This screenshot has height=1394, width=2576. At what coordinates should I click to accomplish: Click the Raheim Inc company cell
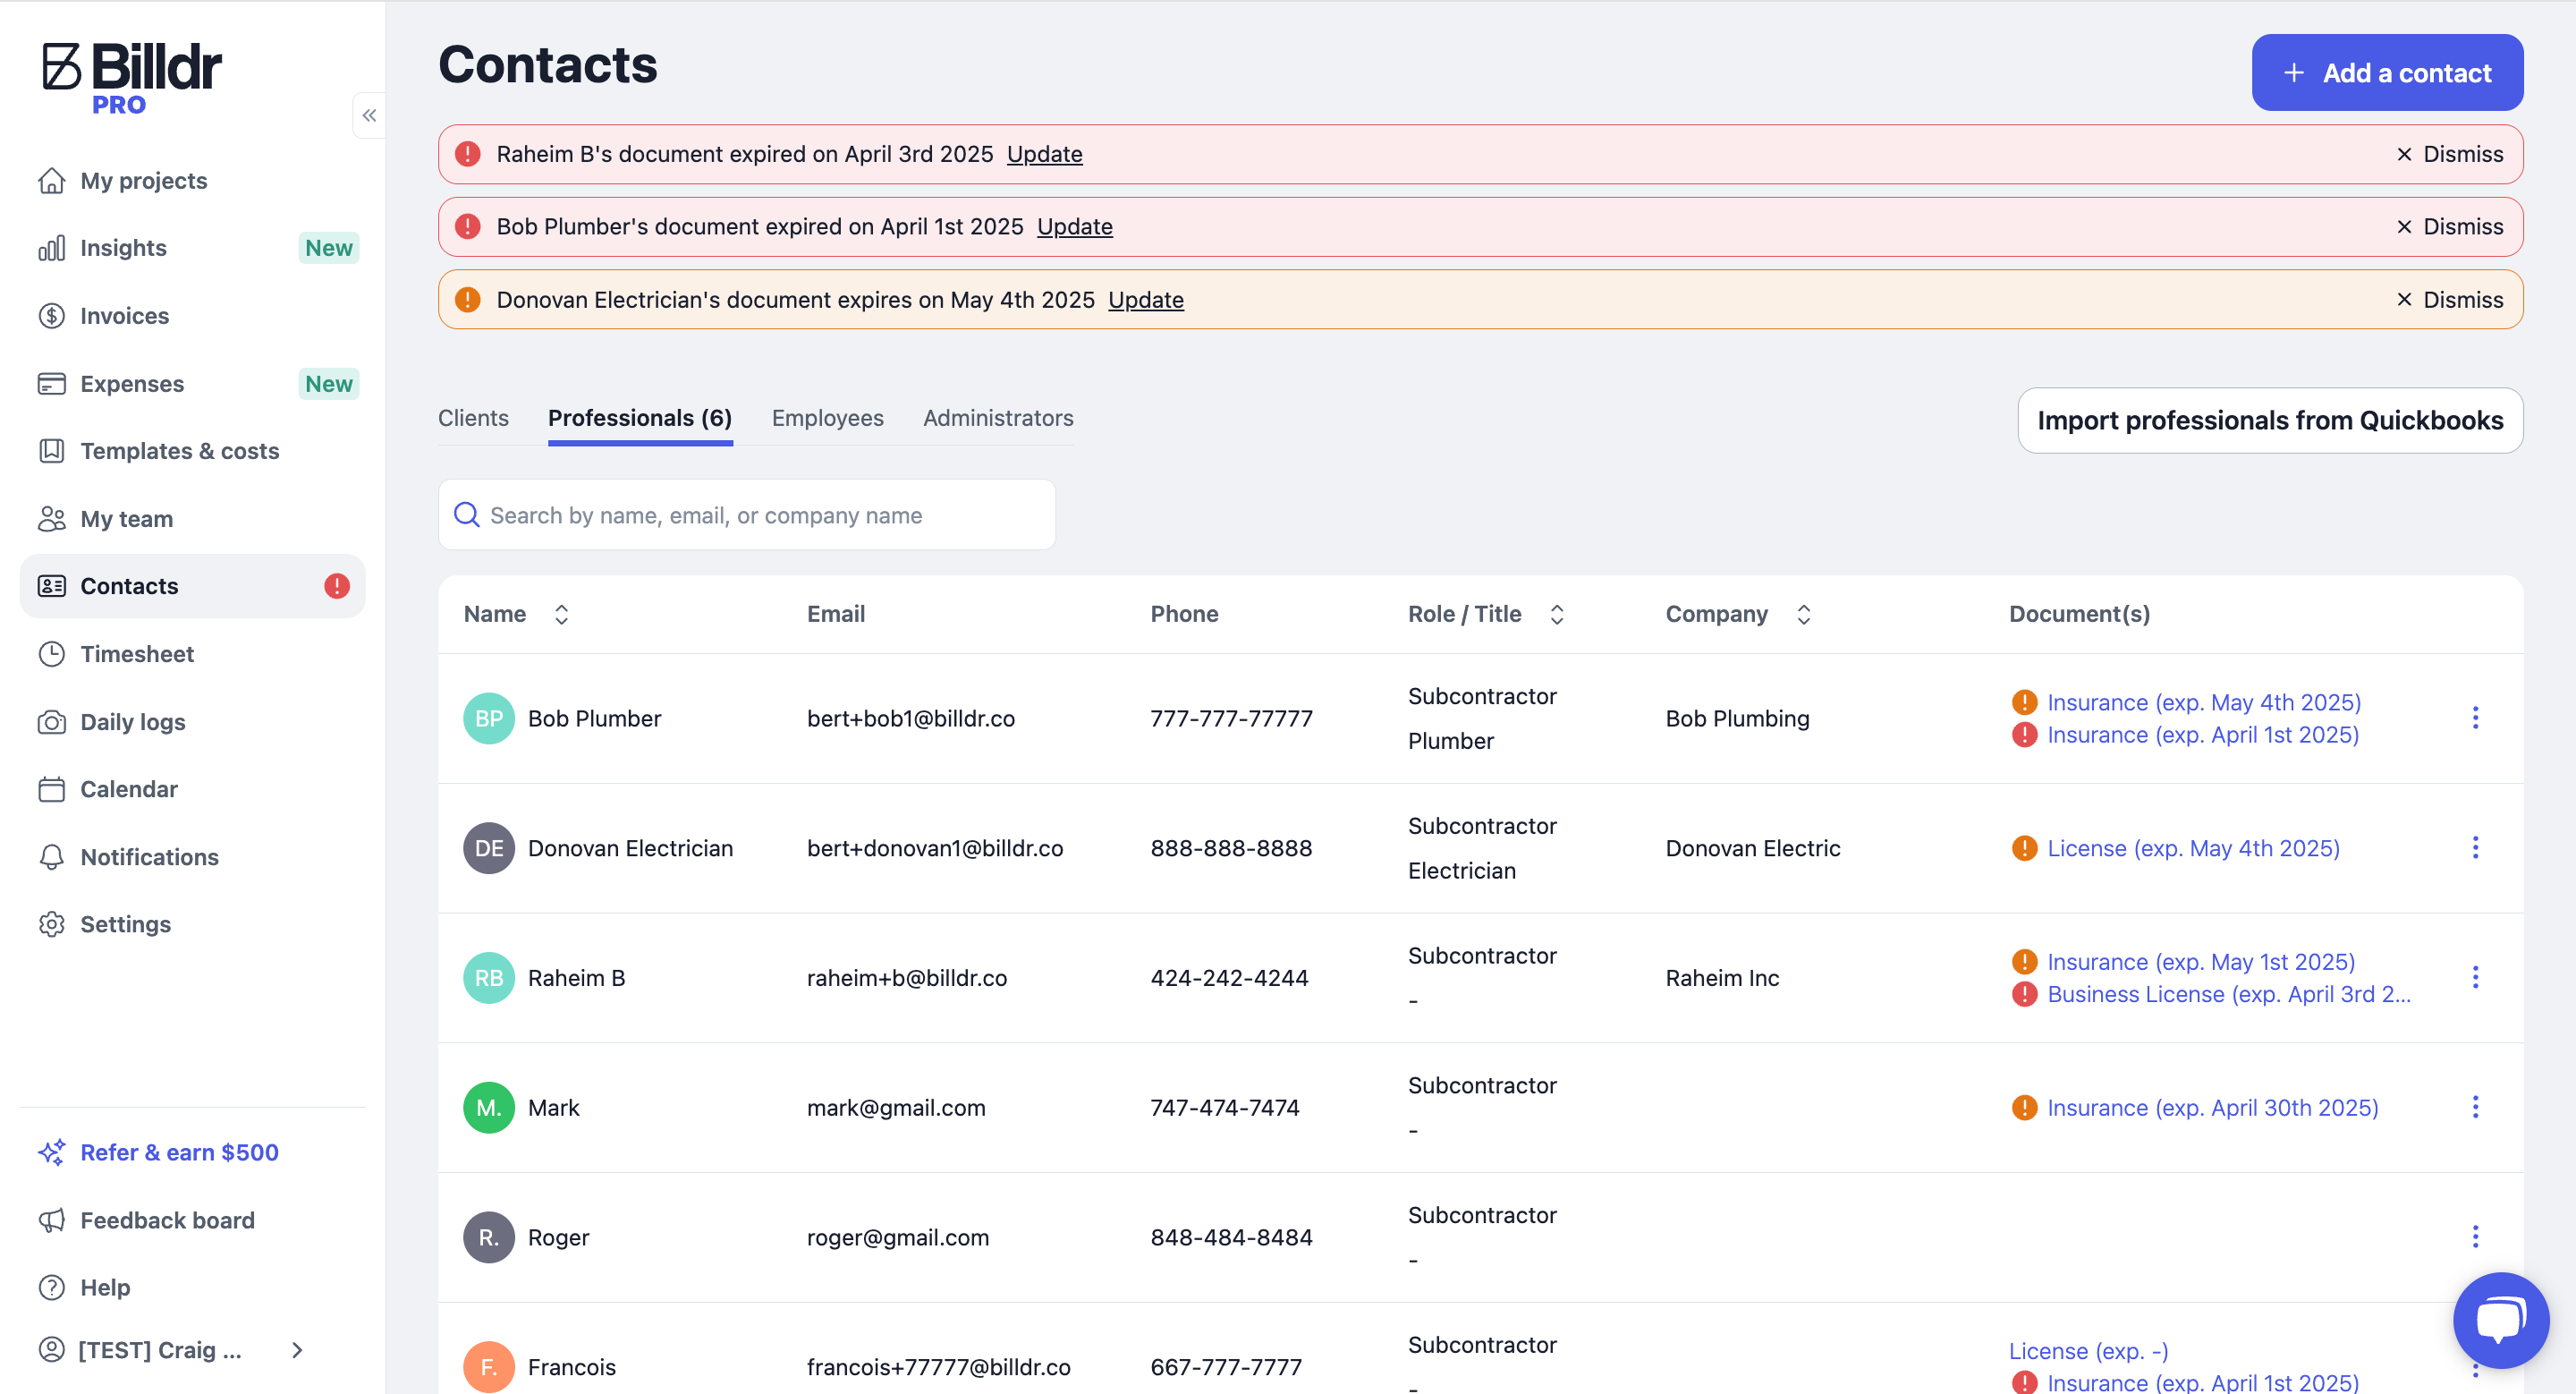[x=1722, y=978]
